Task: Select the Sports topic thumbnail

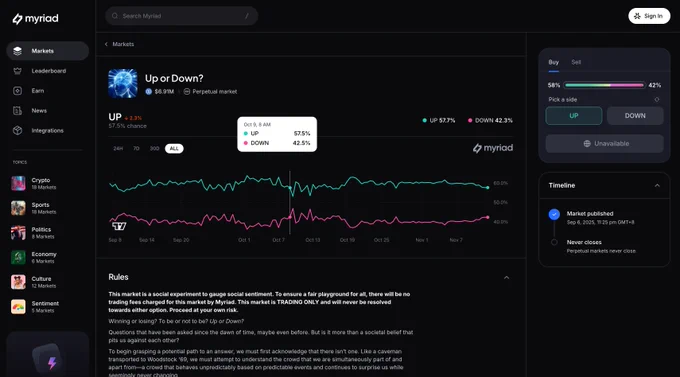Action: (18, 208)
